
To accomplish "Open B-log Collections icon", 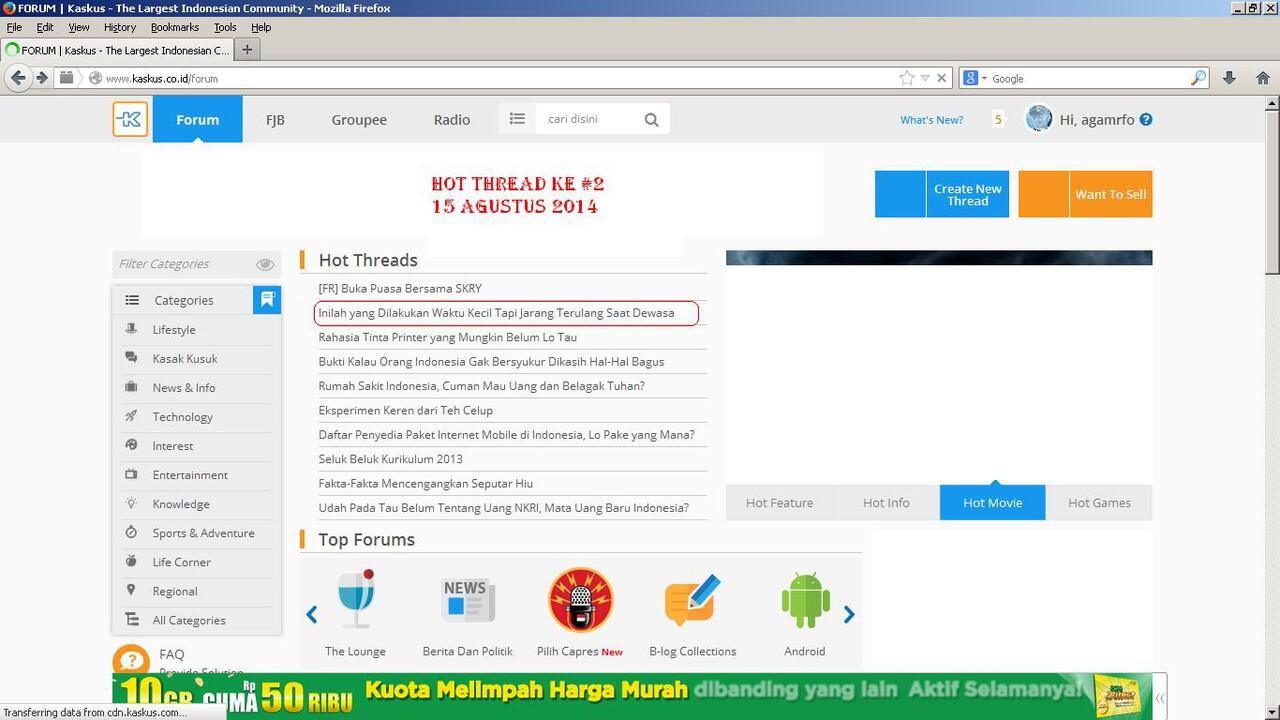I will tap(692, 600).
